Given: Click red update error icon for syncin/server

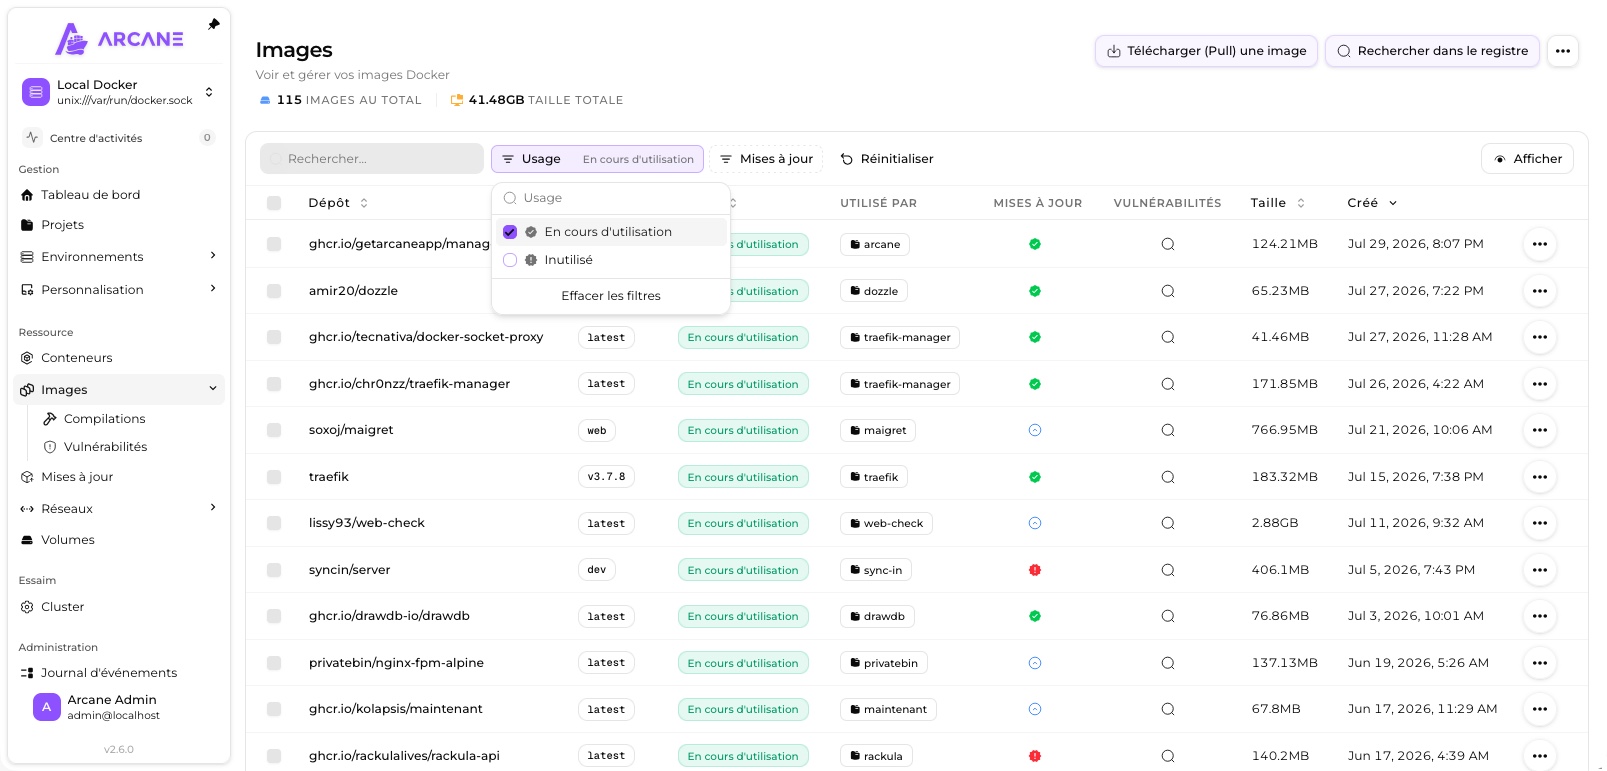Looking at the screenshot, I should click(x=1035, y=570).
